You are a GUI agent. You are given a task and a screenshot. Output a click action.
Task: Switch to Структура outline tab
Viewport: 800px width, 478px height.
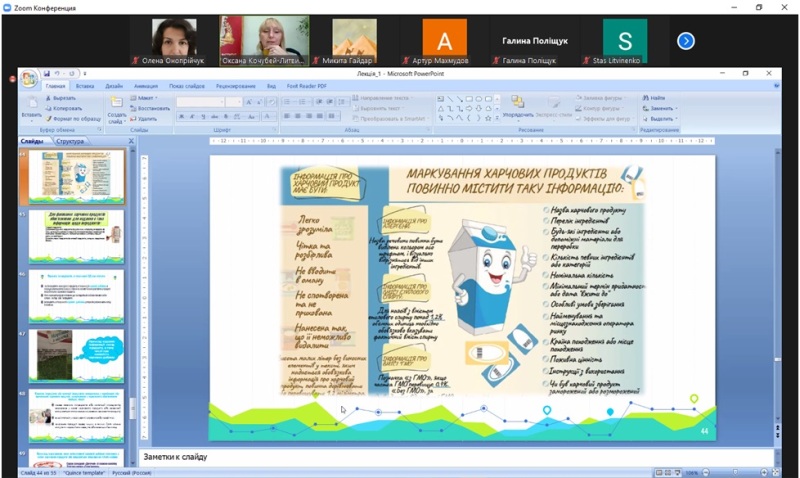pos(71,141)
